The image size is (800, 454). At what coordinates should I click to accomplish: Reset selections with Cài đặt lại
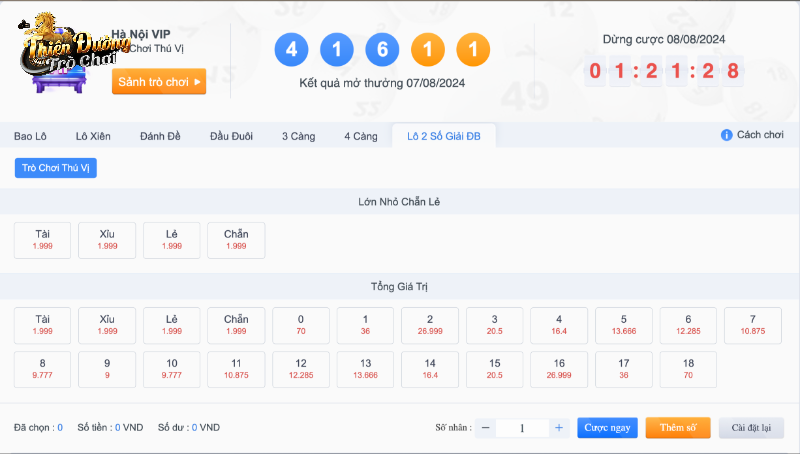point(751,428)
